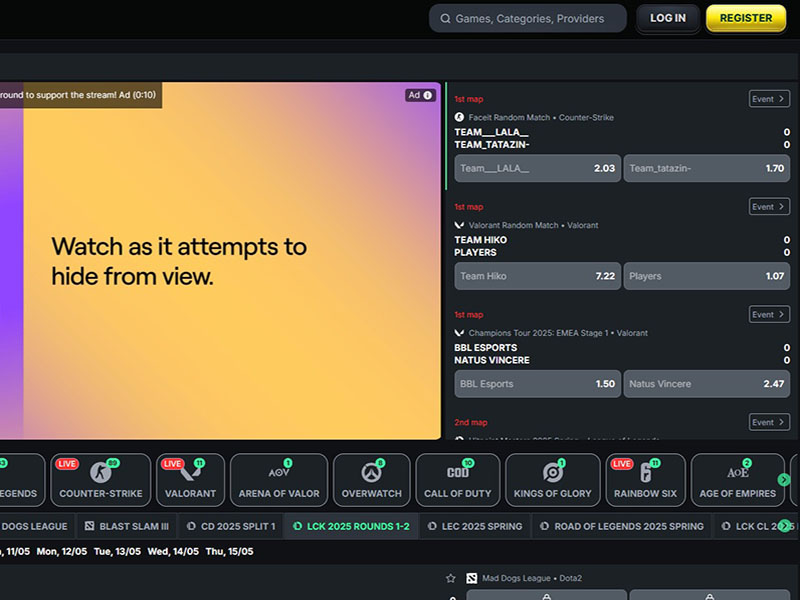
Task: Open the Games, Categories, Providers search field
Action: (528, 19)
